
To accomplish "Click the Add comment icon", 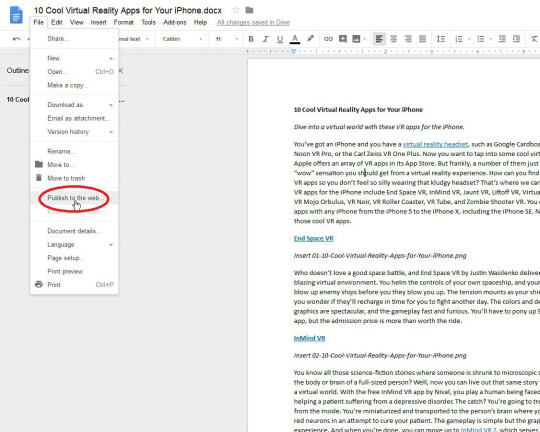I will (x=343, y=39).
